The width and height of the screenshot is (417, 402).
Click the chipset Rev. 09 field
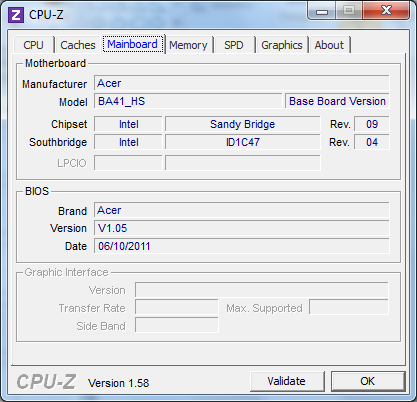click(372, 124)
